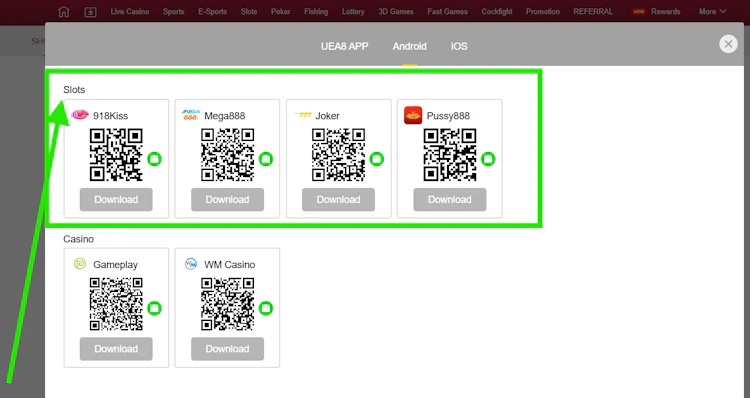Click the Joker QR code
Screen dimensions: 750x398
[339, 155]
